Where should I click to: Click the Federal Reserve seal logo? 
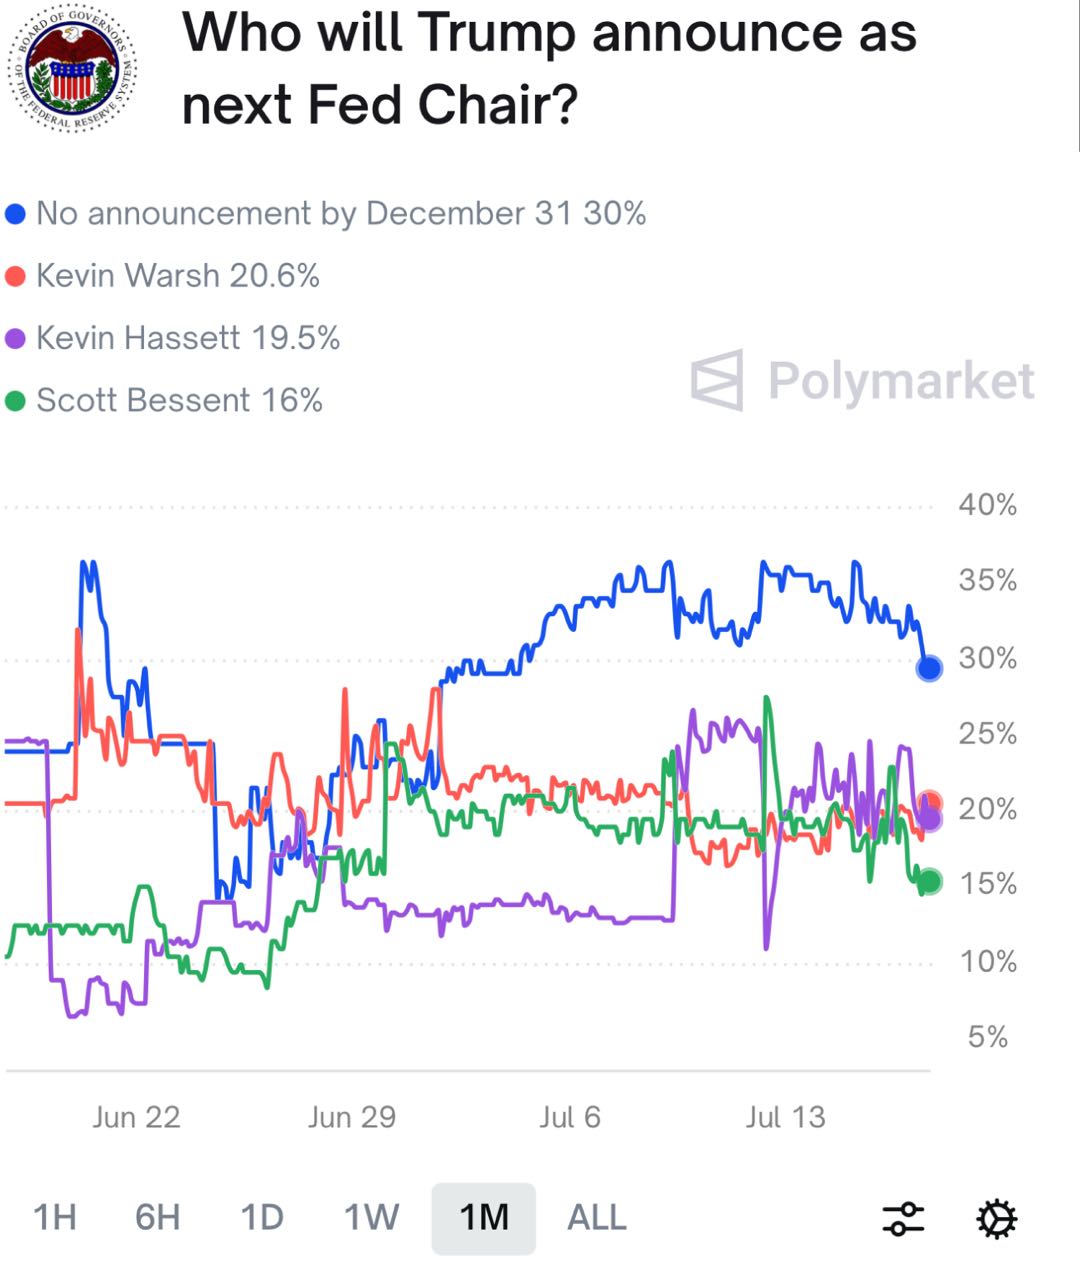(73, 72)
